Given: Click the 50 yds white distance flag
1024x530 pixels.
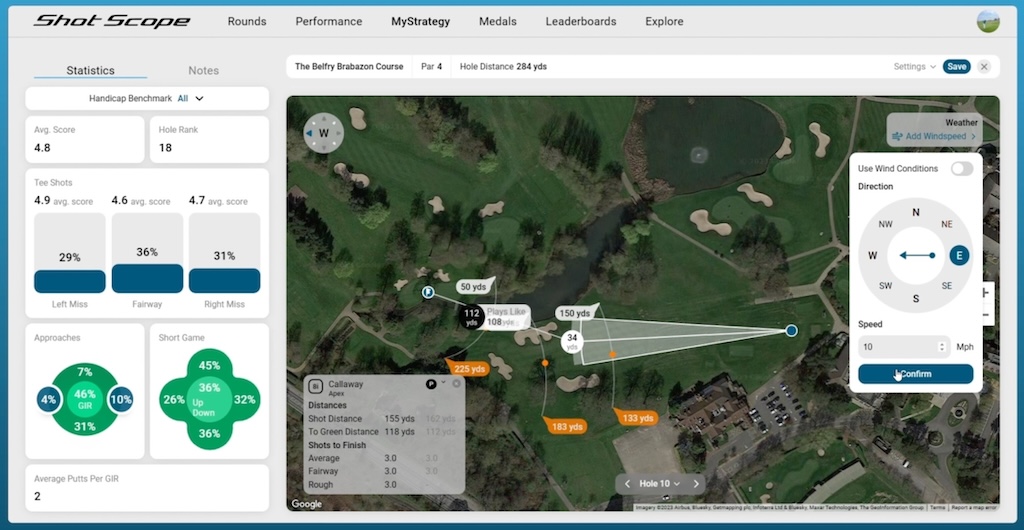Looking at the screenshot, I should pos(475,287).
